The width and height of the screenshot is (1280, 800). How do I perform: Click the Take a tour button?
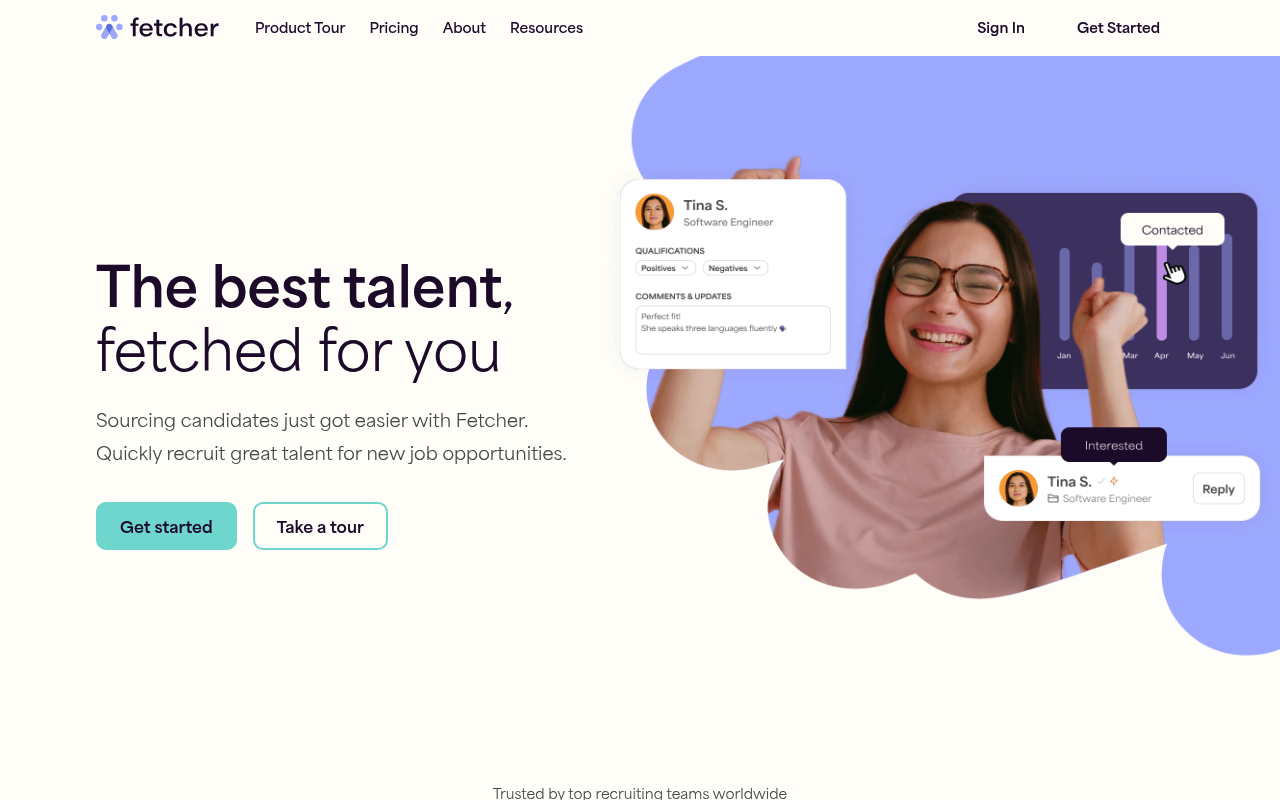pyautogui.click(x=320, y=526)
